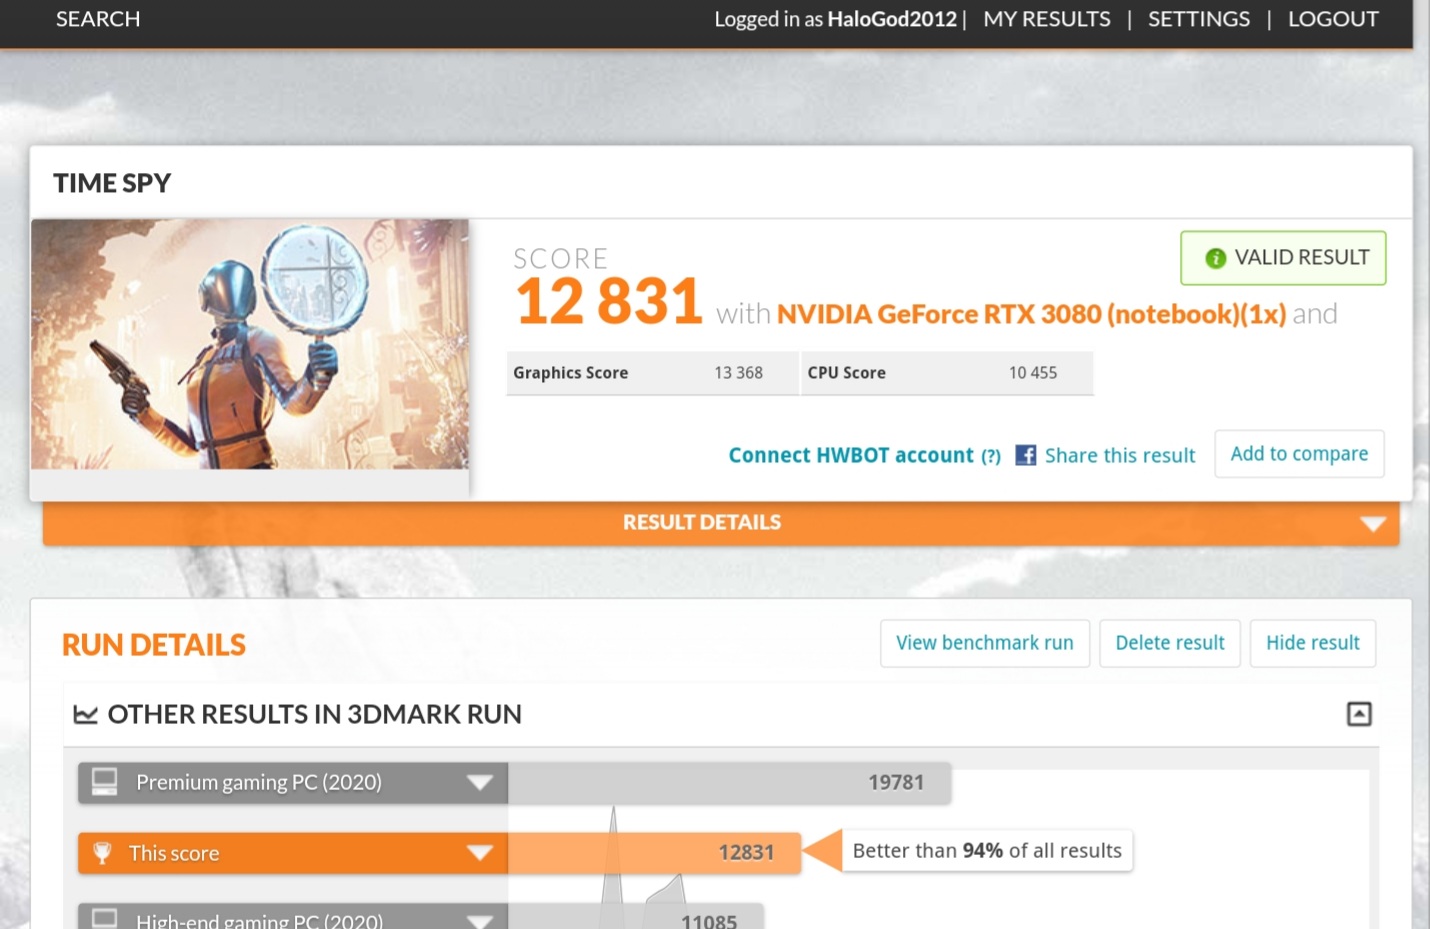The height and width of the screenshot is (929, 1430).
Task: Collapse the Other Results in 3DMark Run section
Action: coord(1359,714)
